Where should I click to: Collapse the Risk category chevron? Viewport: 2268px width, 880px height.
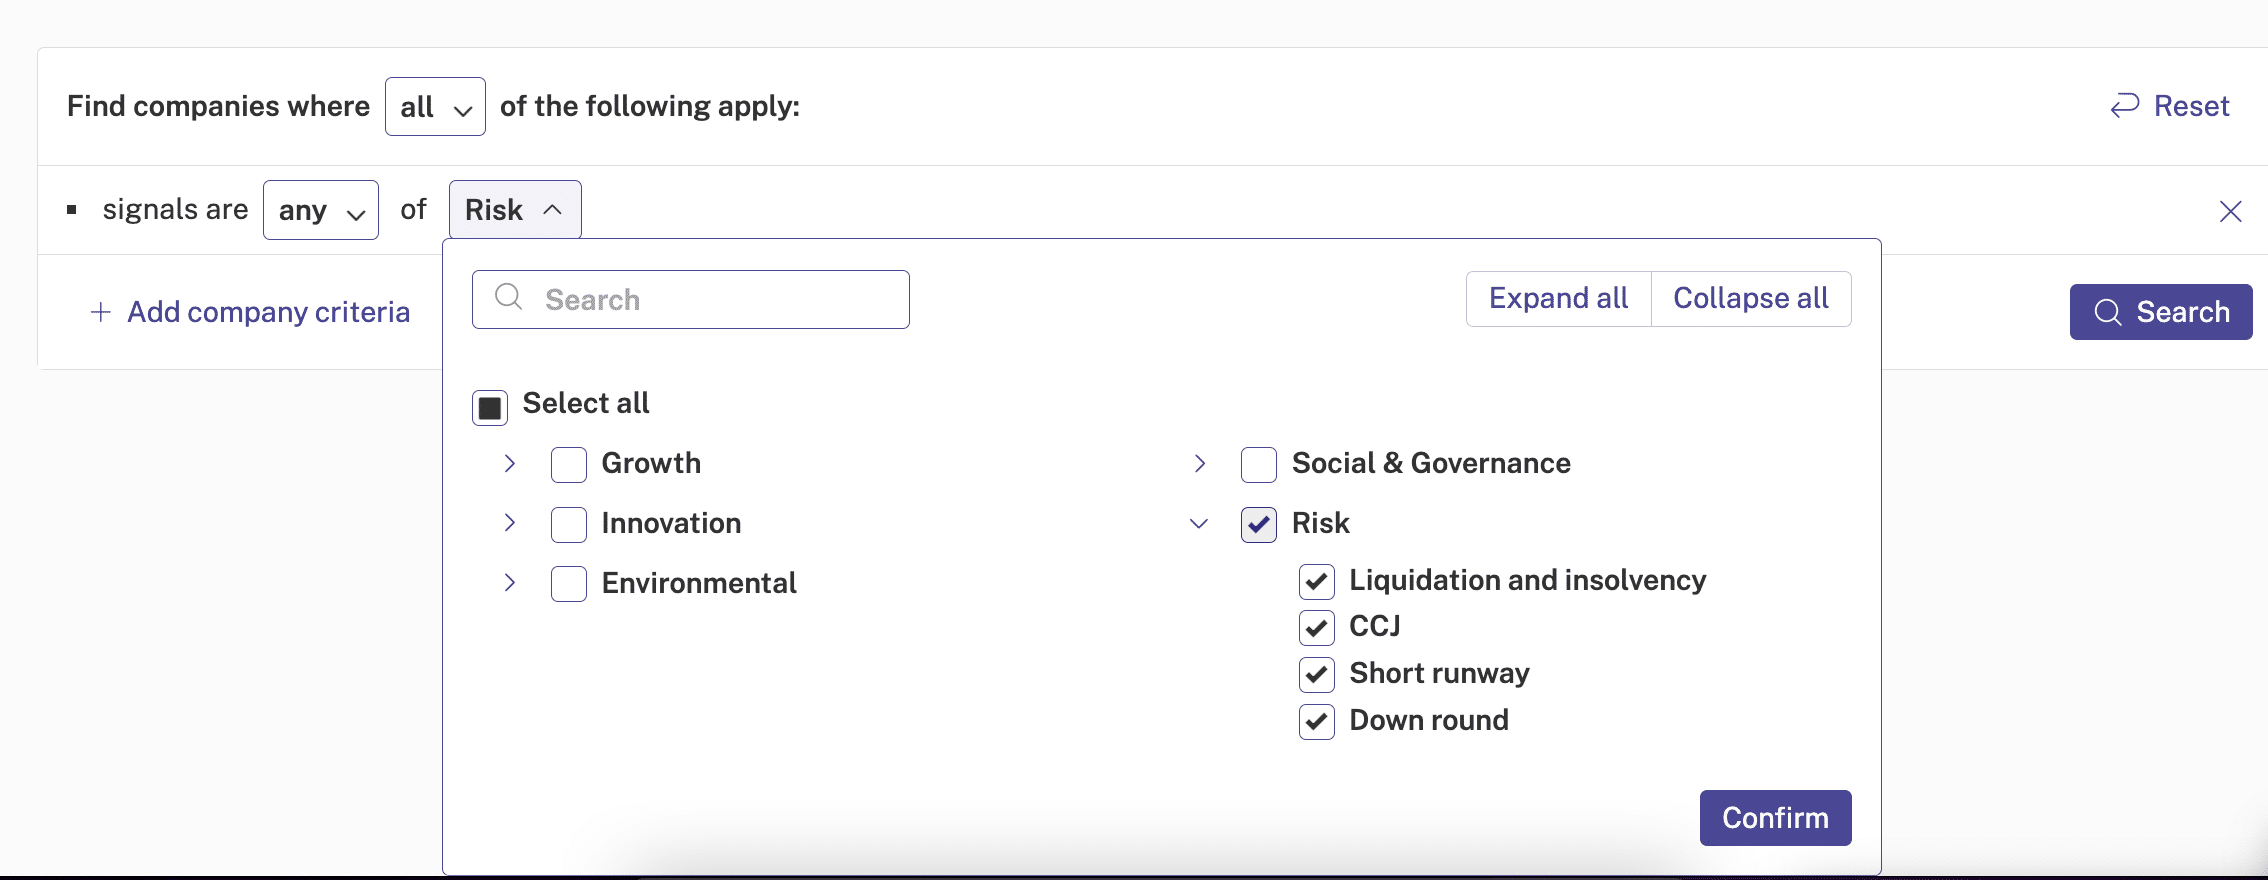coord(1199,523)
